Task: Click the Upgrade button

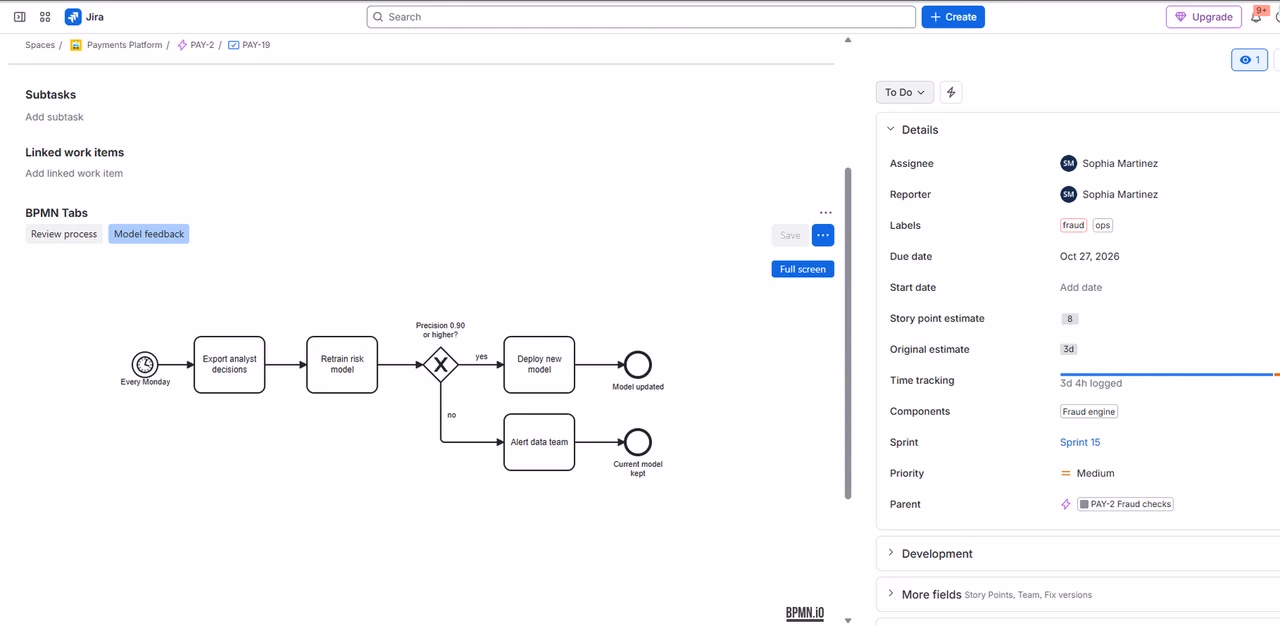Action: pos(1204,17)
